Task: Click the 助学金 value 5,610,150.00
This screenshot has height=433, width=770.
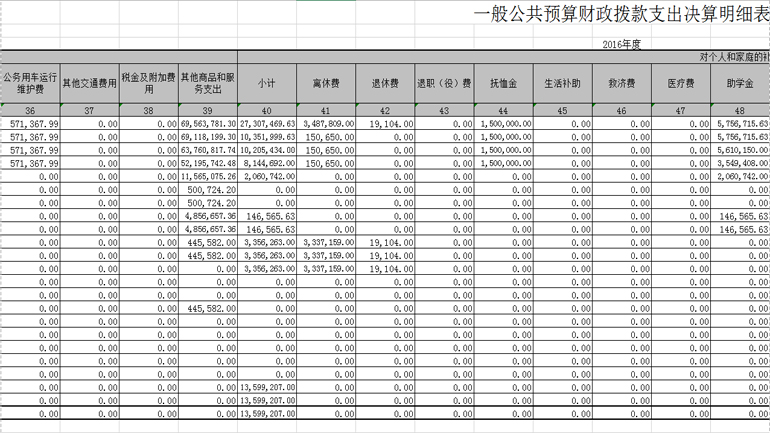Action: coord(740,150)
